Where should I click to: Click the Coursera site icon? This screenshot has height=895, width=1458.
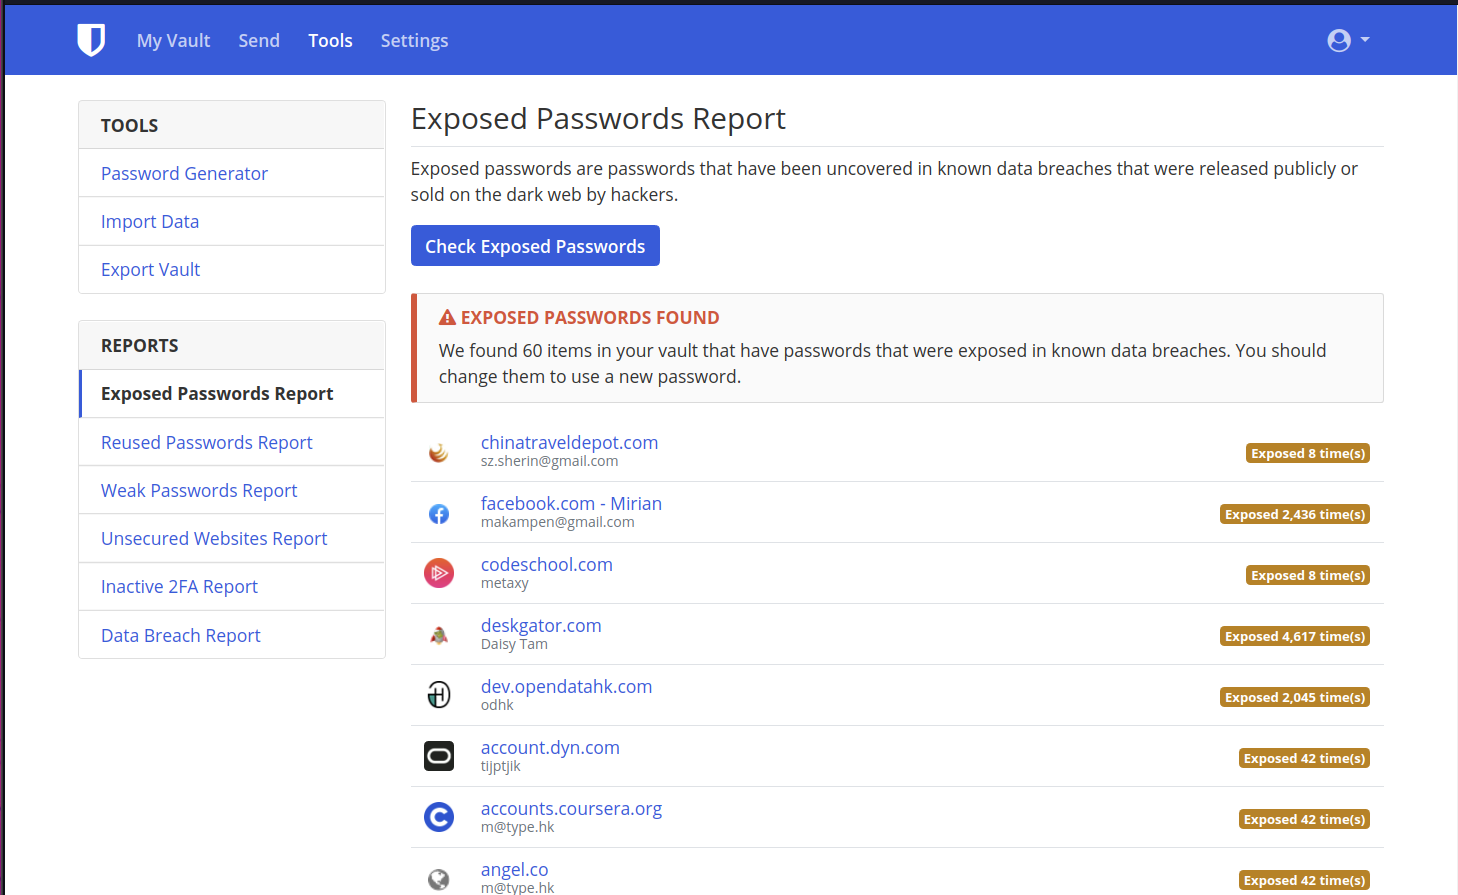(x=439, y=817)
